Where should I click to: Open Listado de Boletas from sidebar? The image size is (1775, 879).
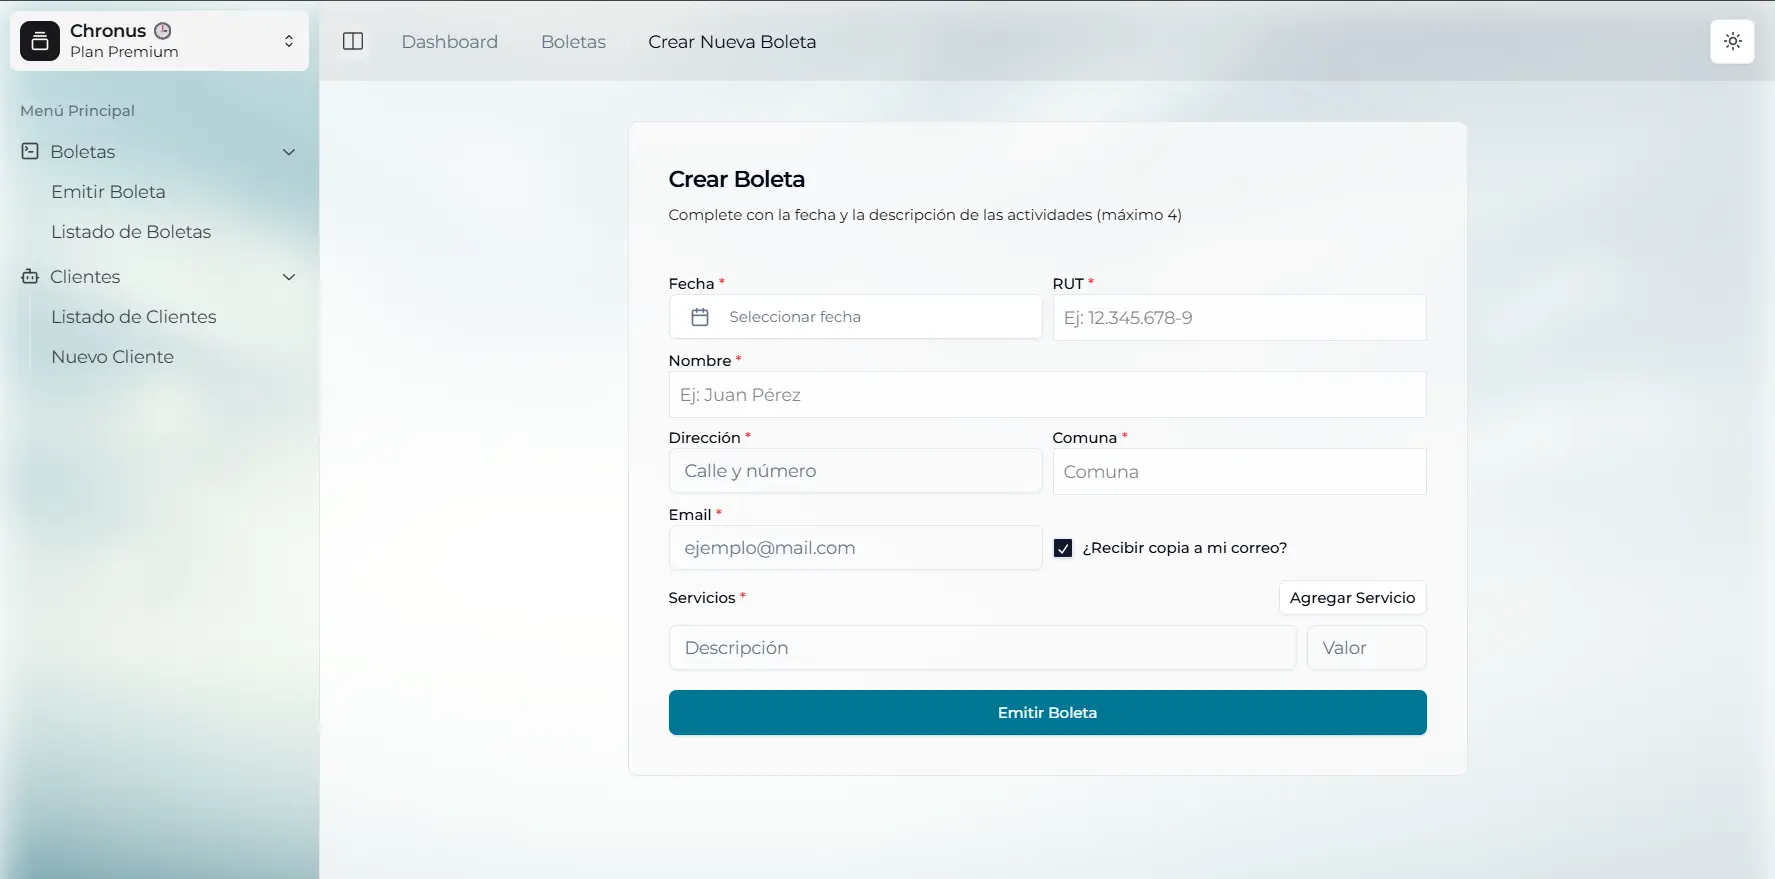131,232
